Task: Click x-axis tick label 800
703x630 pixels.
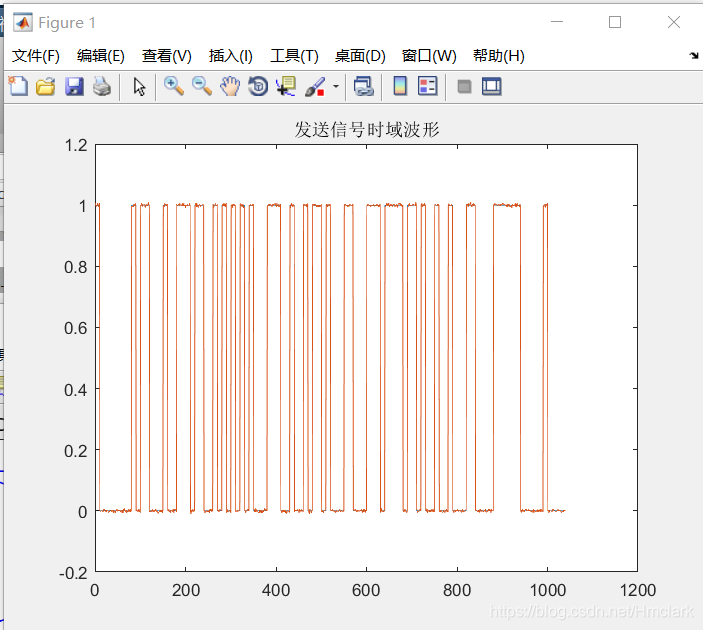Action: (x=457, y=590)
